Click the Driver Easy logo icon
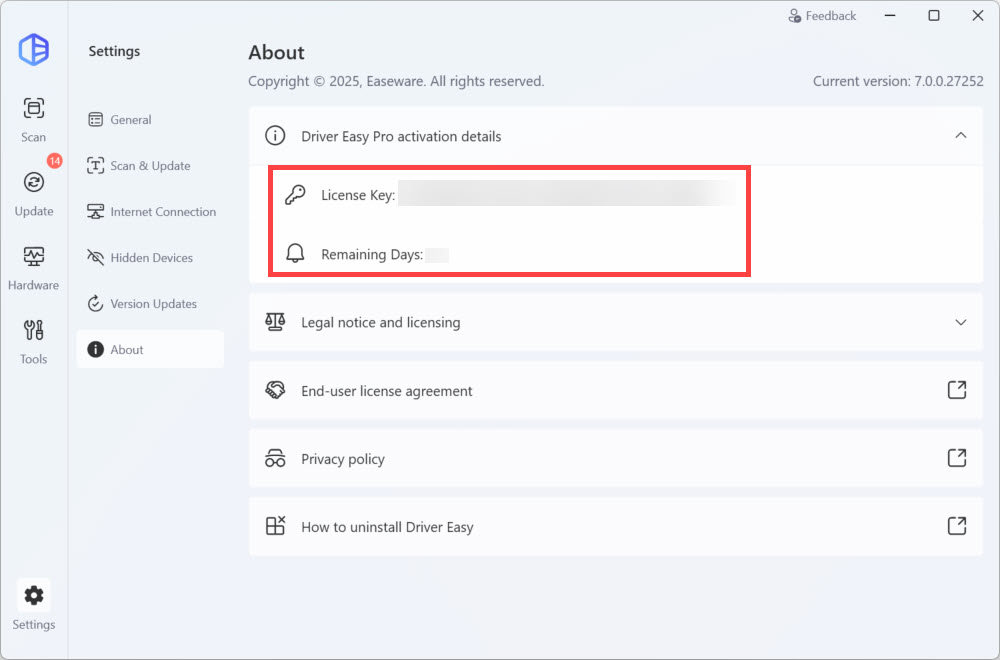 tap(34, 49)
